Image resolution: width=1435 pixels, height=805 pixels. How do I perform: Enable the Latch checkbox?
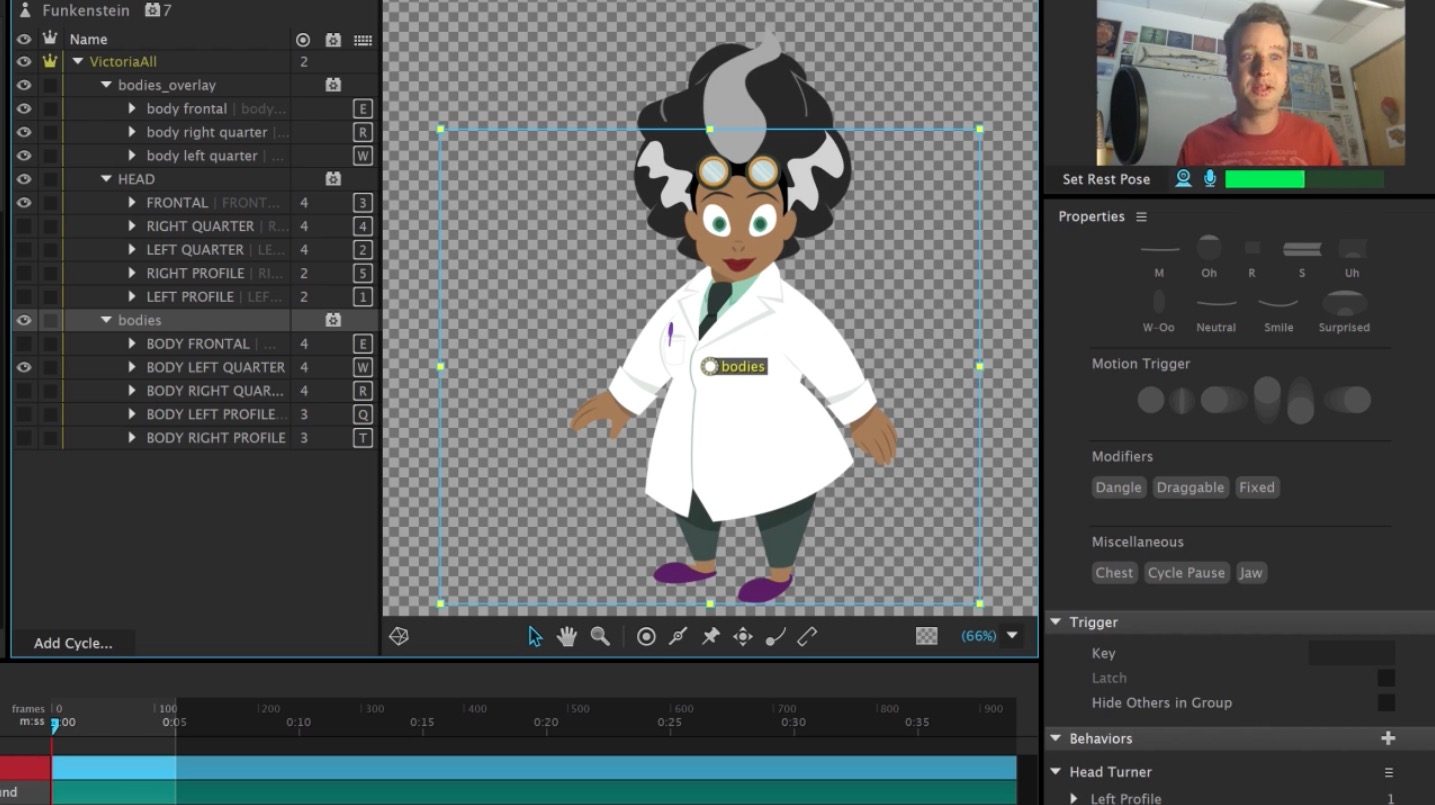point(1386,678)
